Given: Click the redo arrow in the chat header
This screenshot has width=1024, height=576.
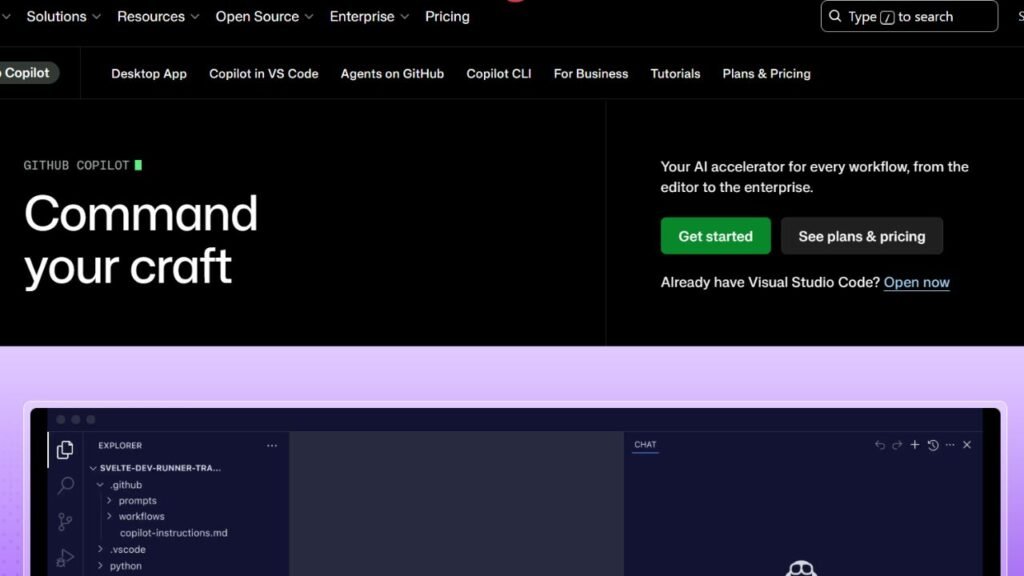Looking at the screenshot, I should pyautogui.click(x=897, y=445).
